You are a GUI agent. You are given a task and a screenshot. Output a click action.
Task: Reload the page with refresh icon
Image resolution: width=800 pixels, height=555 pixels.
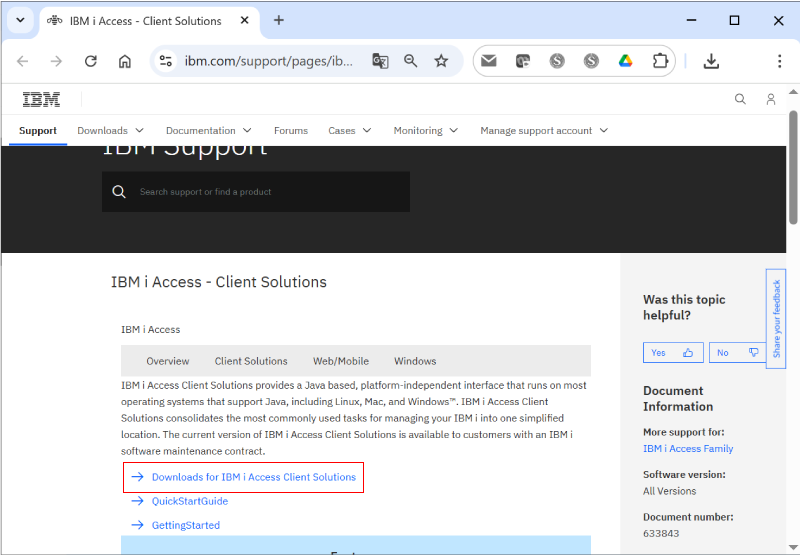(x=91, y=61)
